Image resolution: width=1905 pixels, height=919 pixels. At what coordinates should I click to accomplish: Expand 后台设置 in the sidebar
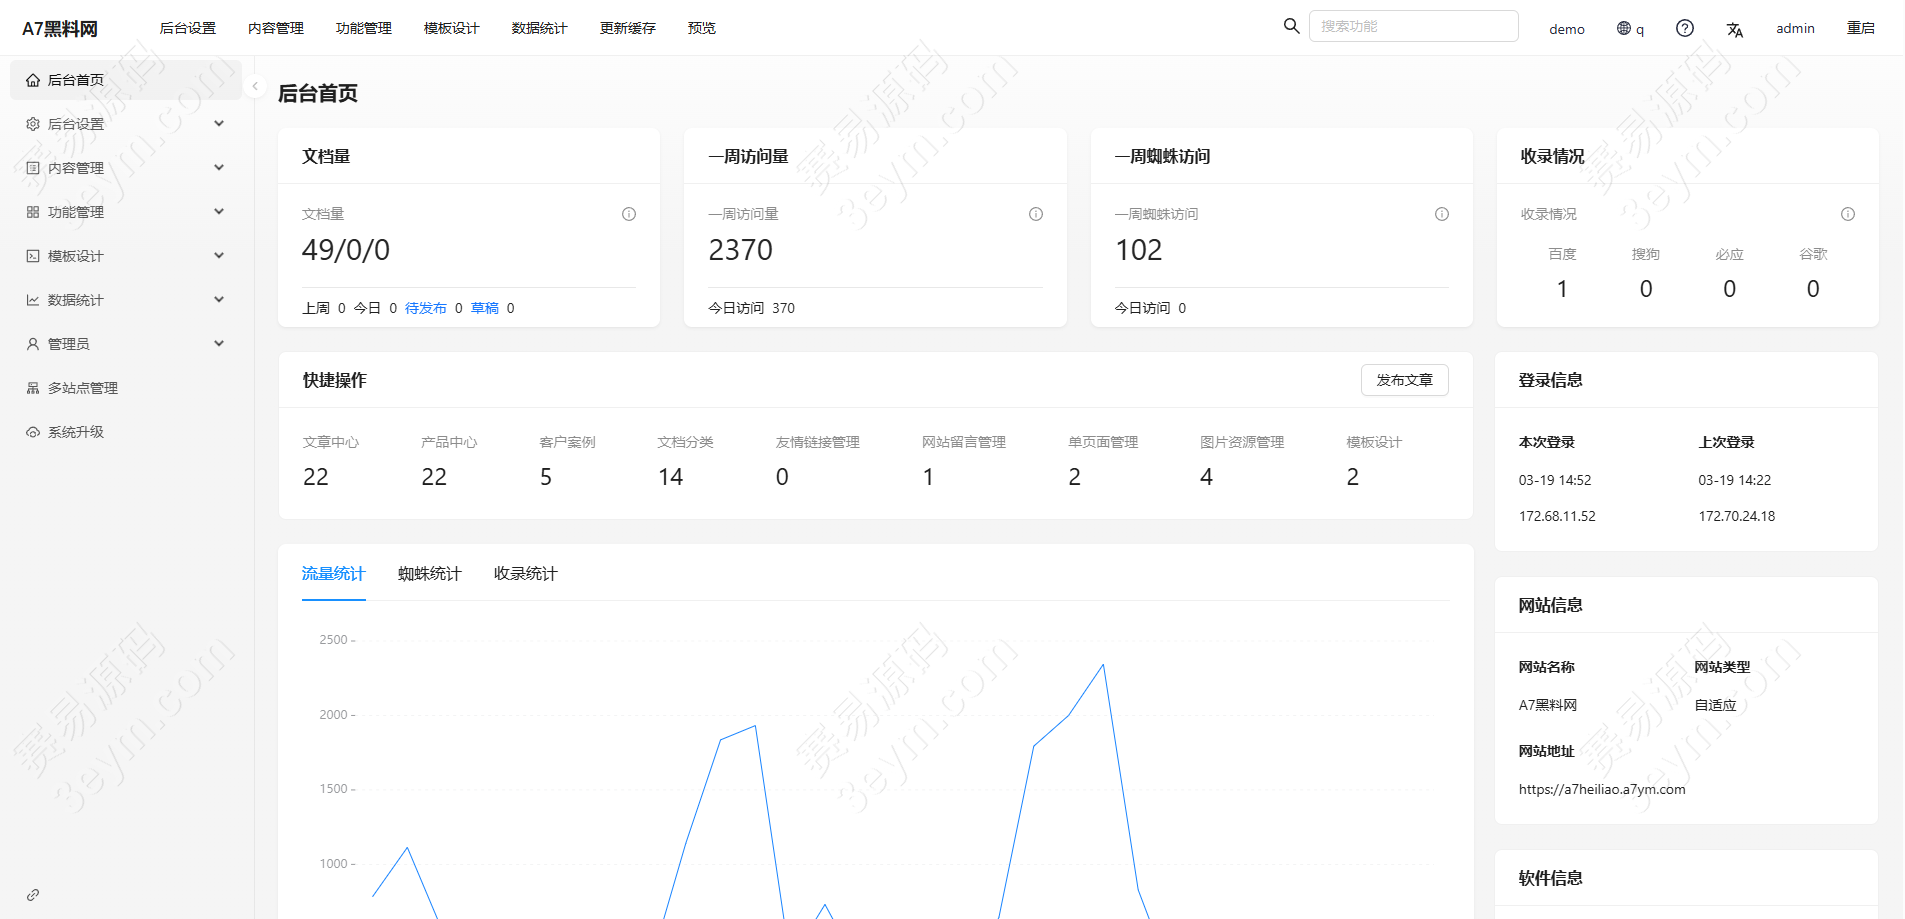pyautogui.click(x=125, y=124)
